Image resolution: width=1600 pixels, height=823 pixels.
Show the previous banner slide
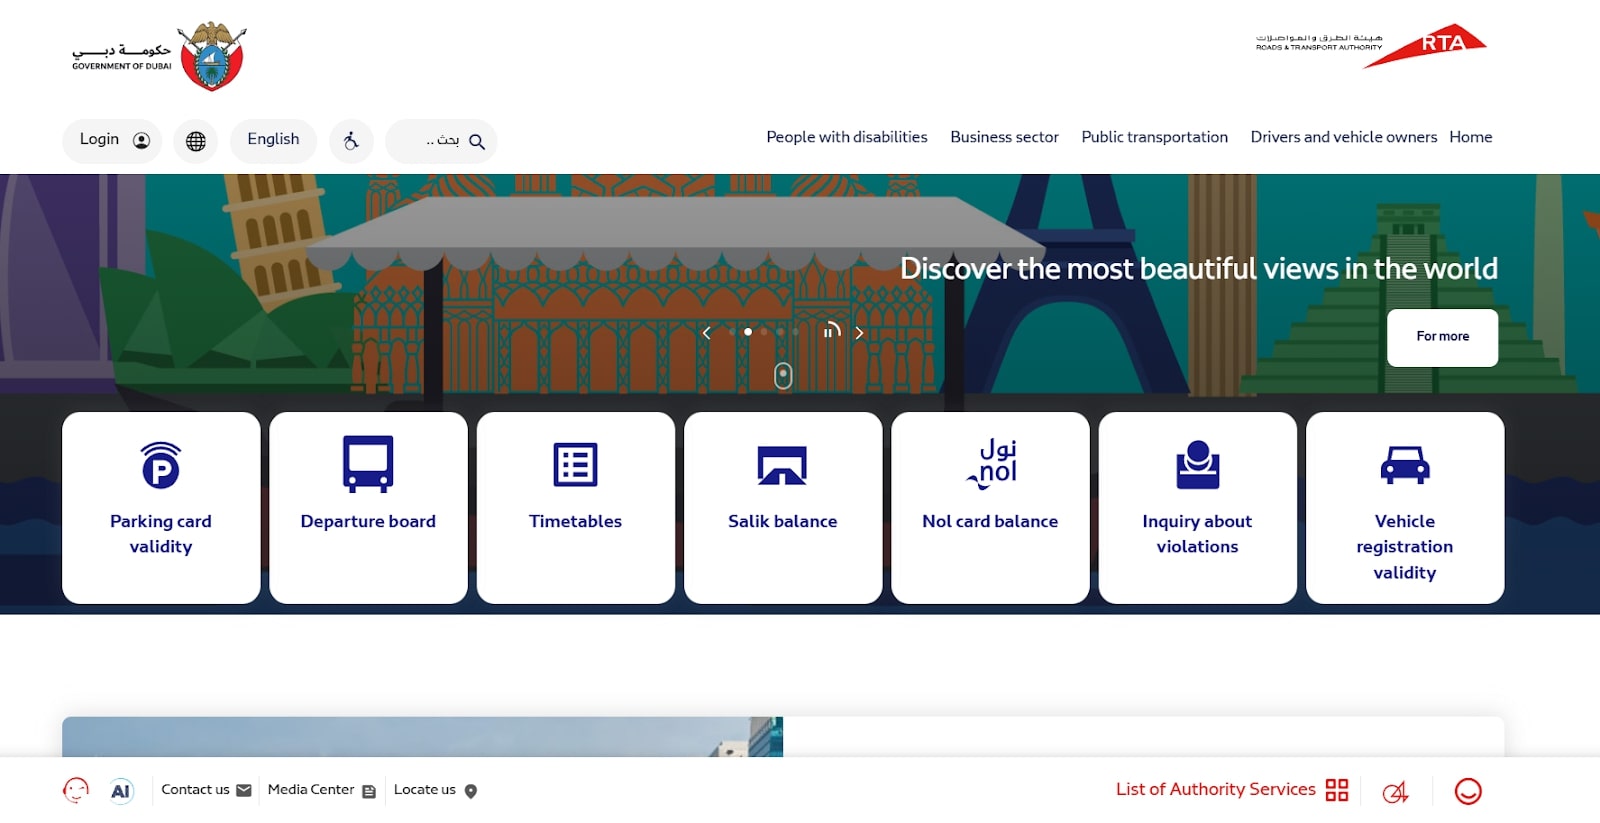click(707, 333)
